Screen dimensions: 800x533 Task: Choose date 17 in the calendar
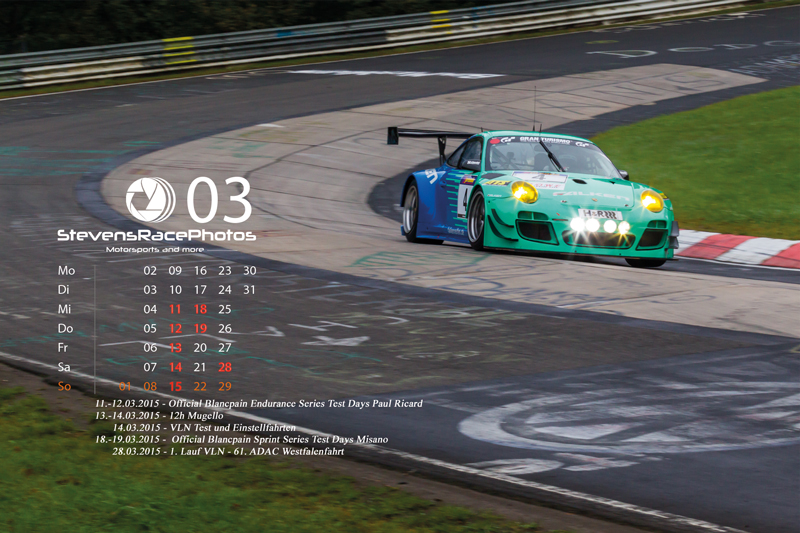(200, 290)
